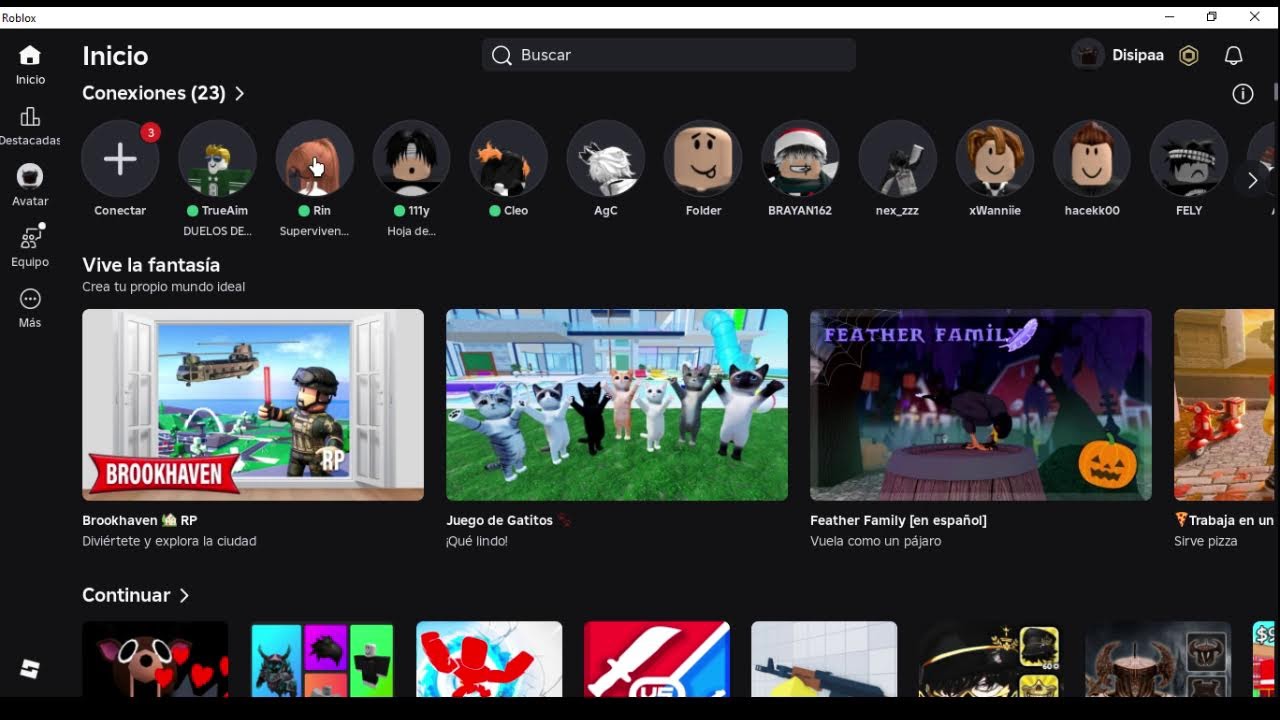Screen dimensions: 1280x720
Task: Open the pig face game in Continuar
Action: click(155, 659)
